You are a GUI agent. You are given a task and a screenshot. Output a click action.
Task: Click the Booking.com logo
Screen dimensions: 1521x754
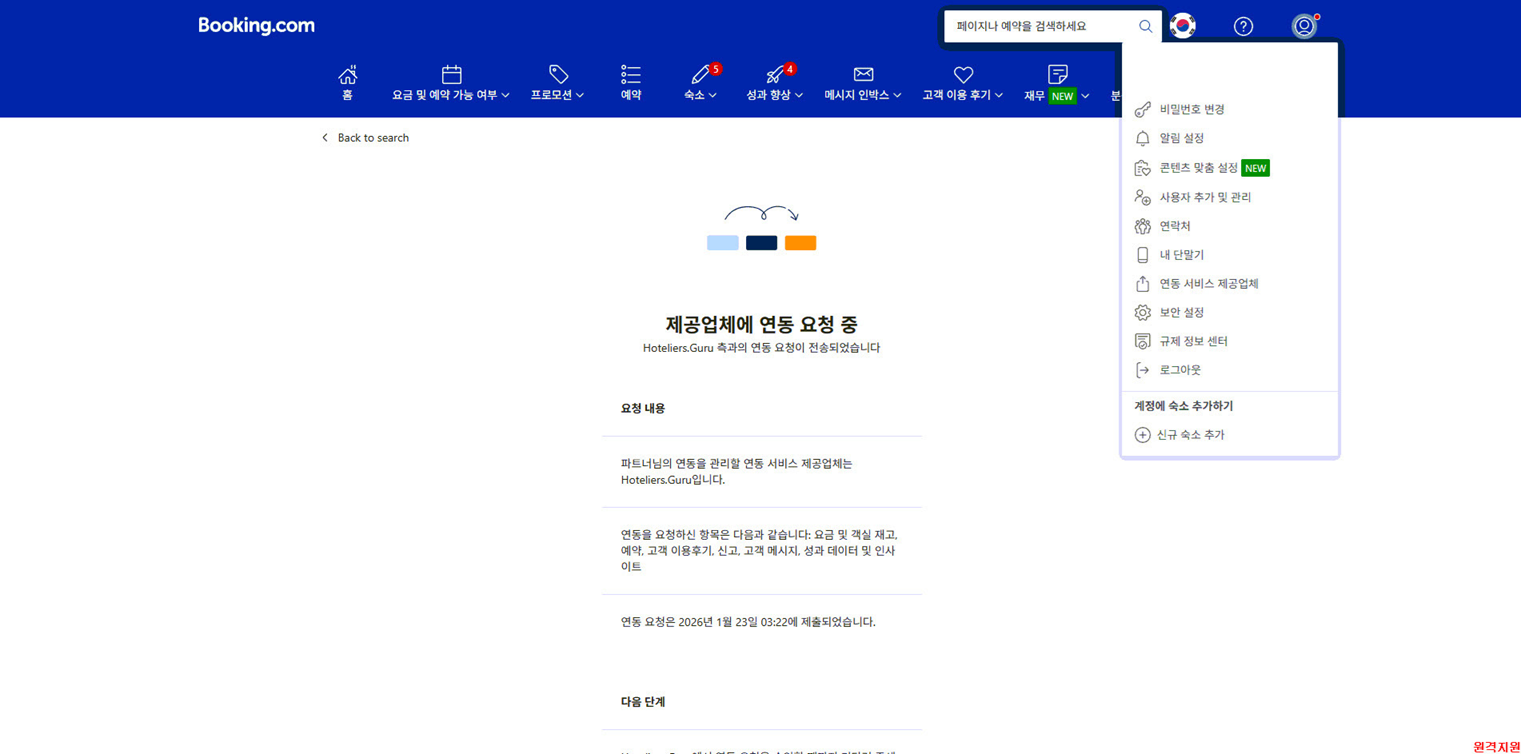[256, 26]
